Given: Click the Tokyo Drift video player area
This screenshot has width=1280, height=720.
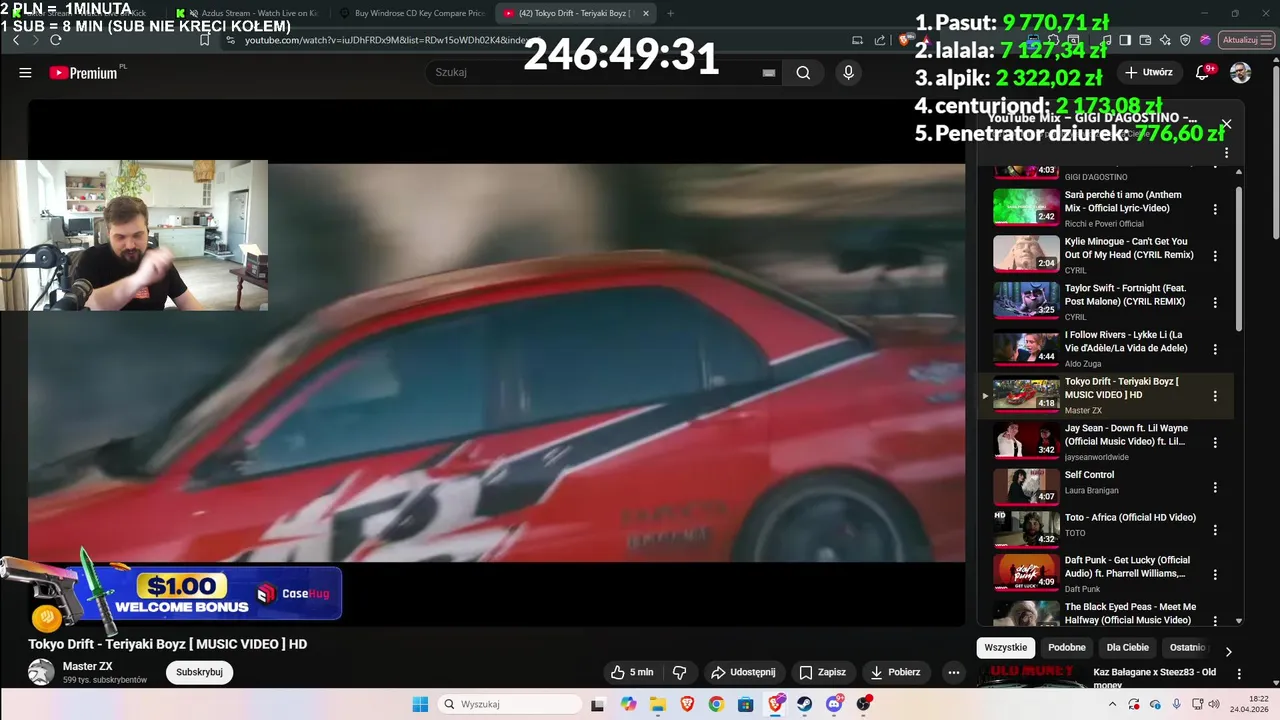Looking at the screenshot, I should (496, 362).
